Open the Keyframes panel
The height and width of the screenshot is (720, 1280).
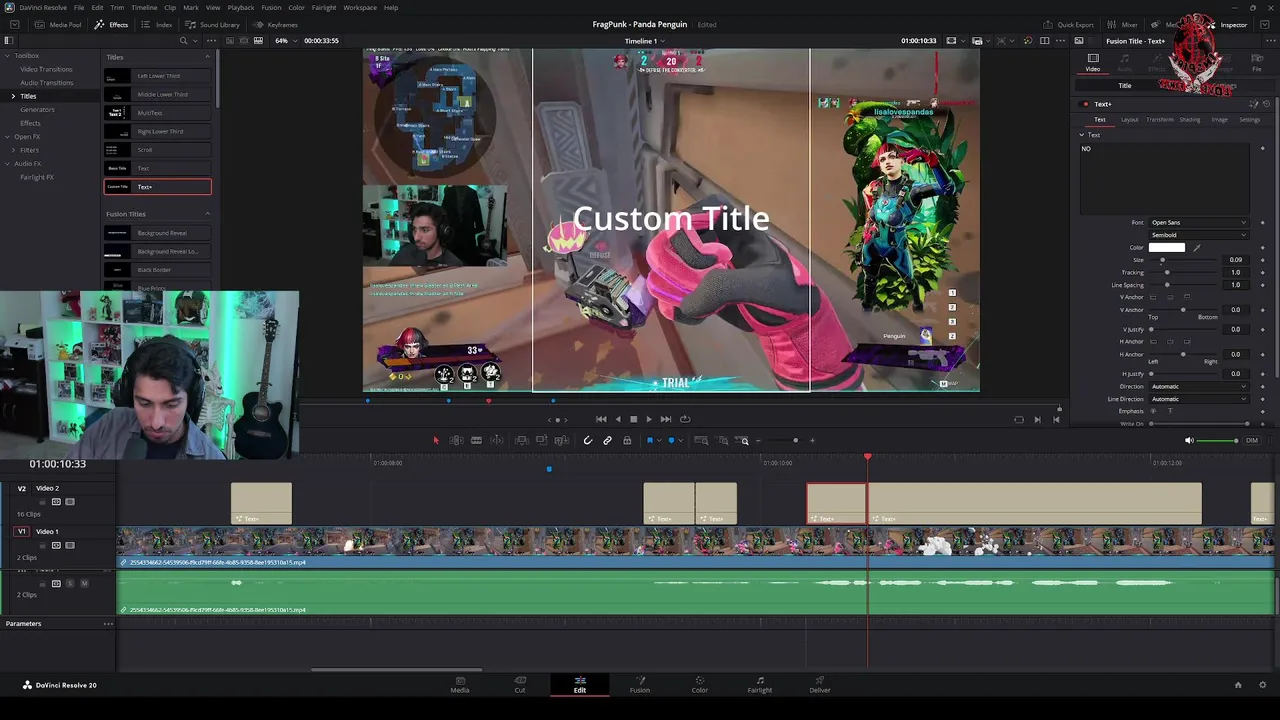point(276,25)
